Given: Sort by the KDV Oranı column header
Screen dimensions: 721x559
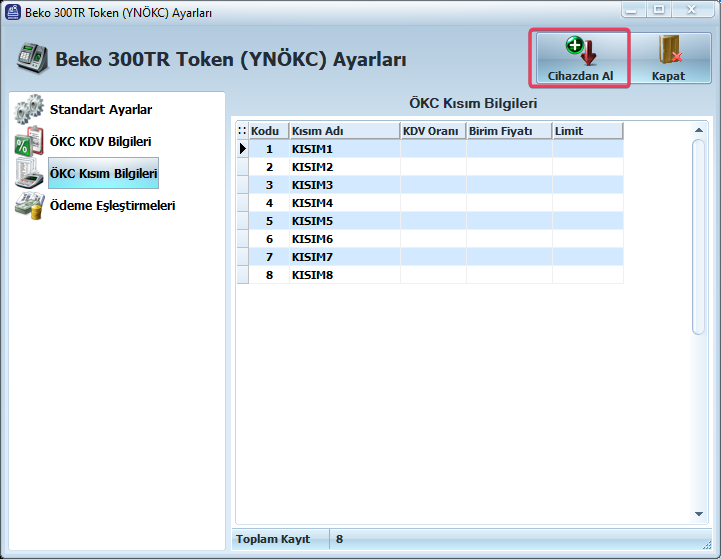Looking at the screenshot, I should point(433,131).
